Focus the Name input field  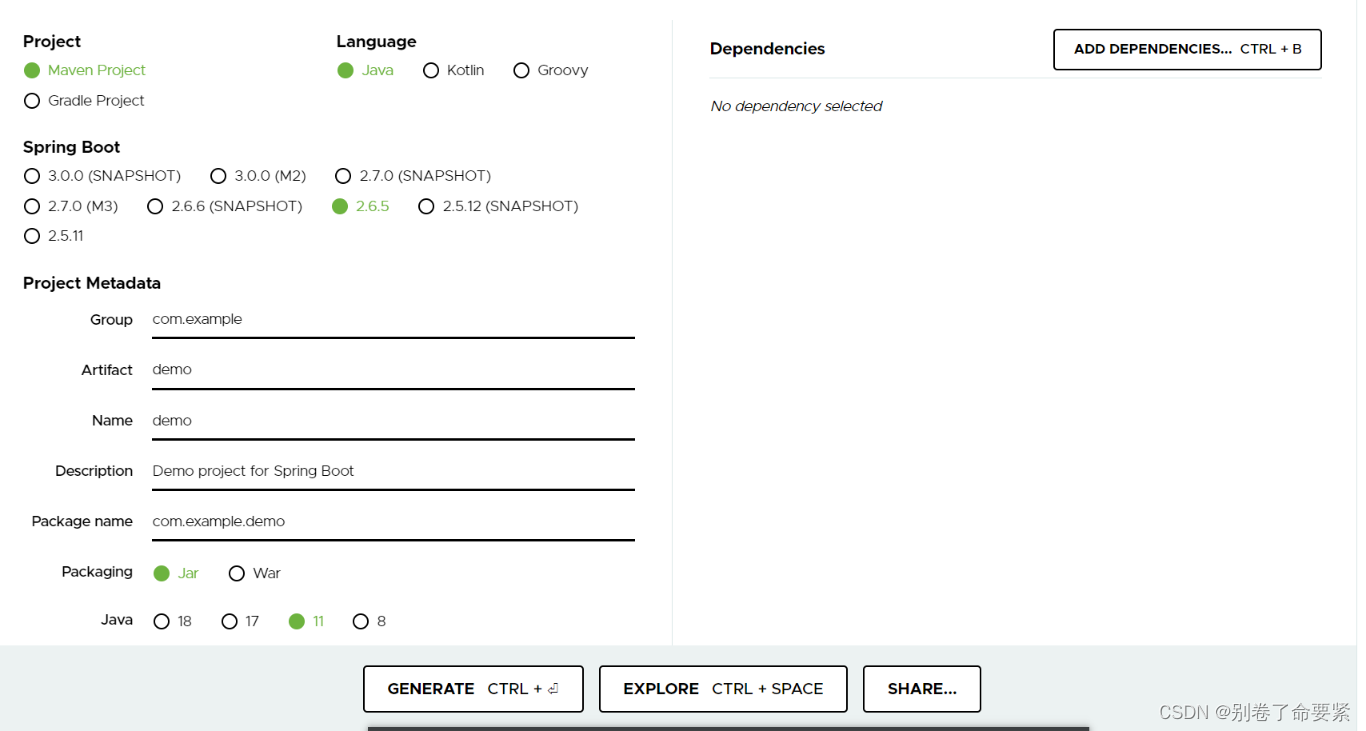coord(393,420)
